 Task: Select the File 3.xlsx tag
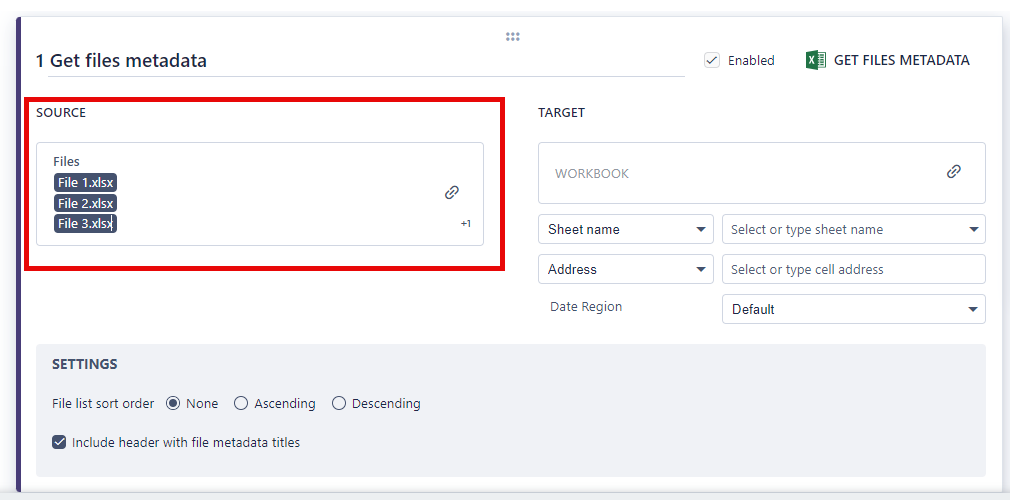(86, 223)
